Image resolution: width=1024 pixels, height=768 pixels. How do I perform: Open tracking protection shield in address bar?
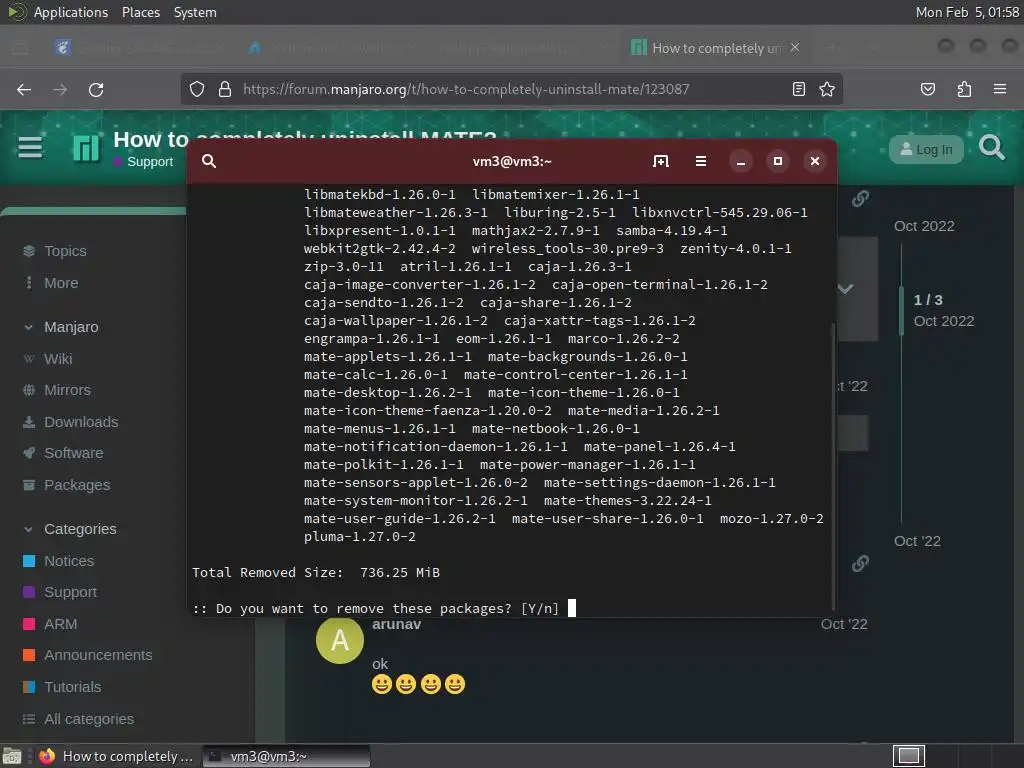tap(197, 89)
